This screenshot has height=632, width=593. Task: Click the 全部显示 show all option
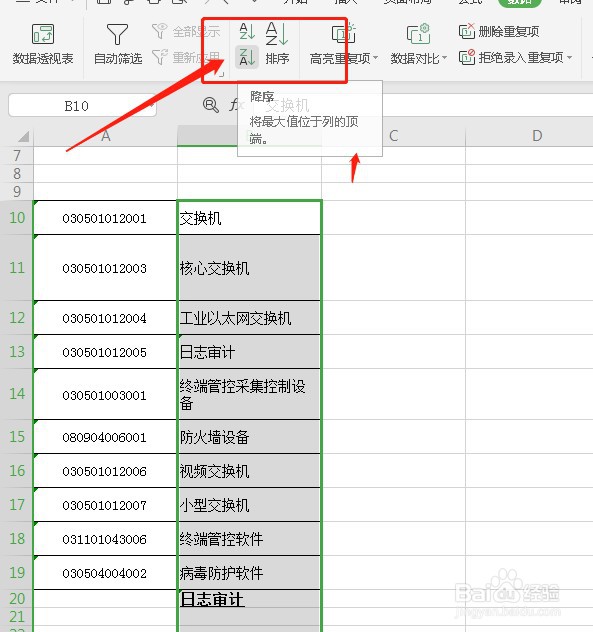(186, 31)
